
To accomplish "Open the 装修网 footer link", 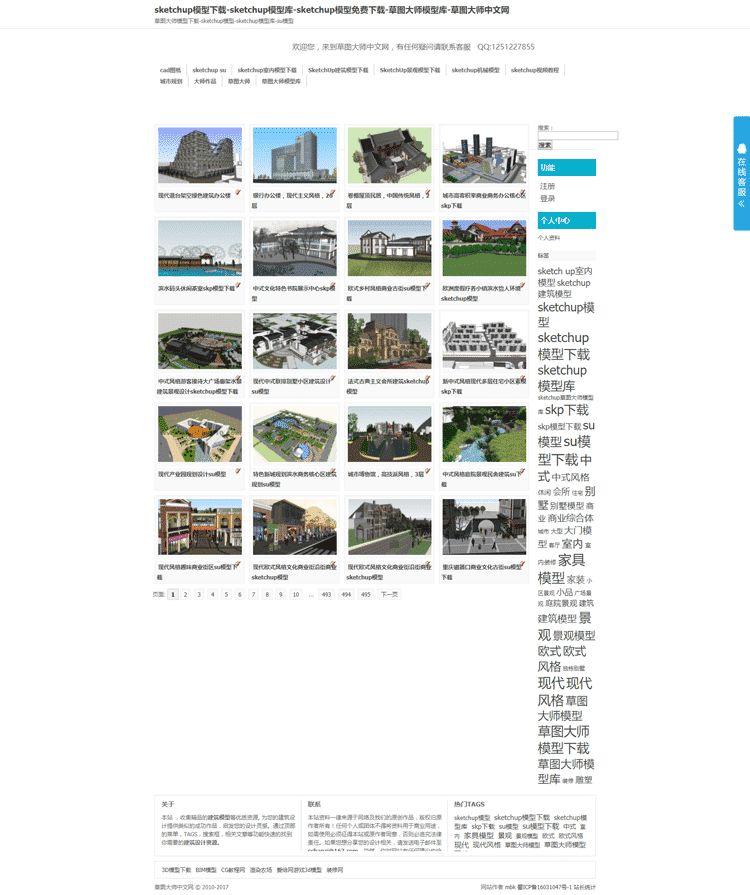I will coord(335,870).
